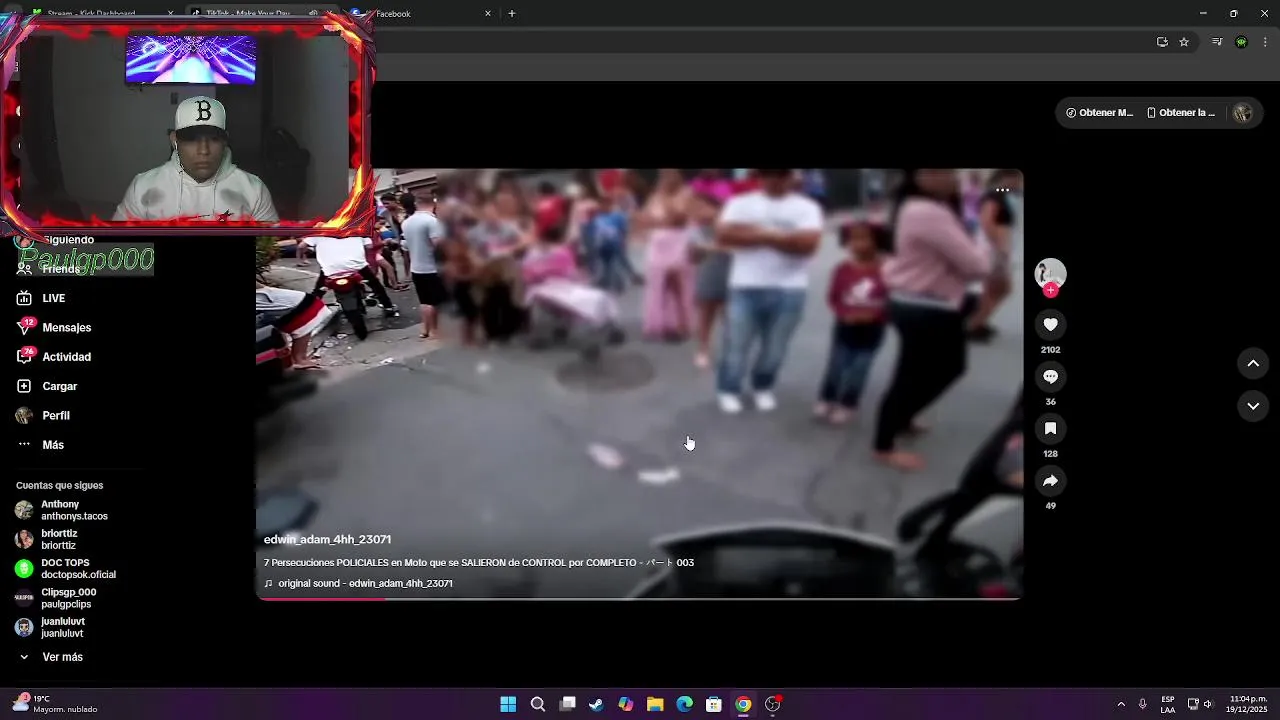1280x720 pixels.
Task: Go to next video with down arrow
Action: (1253, 406)
